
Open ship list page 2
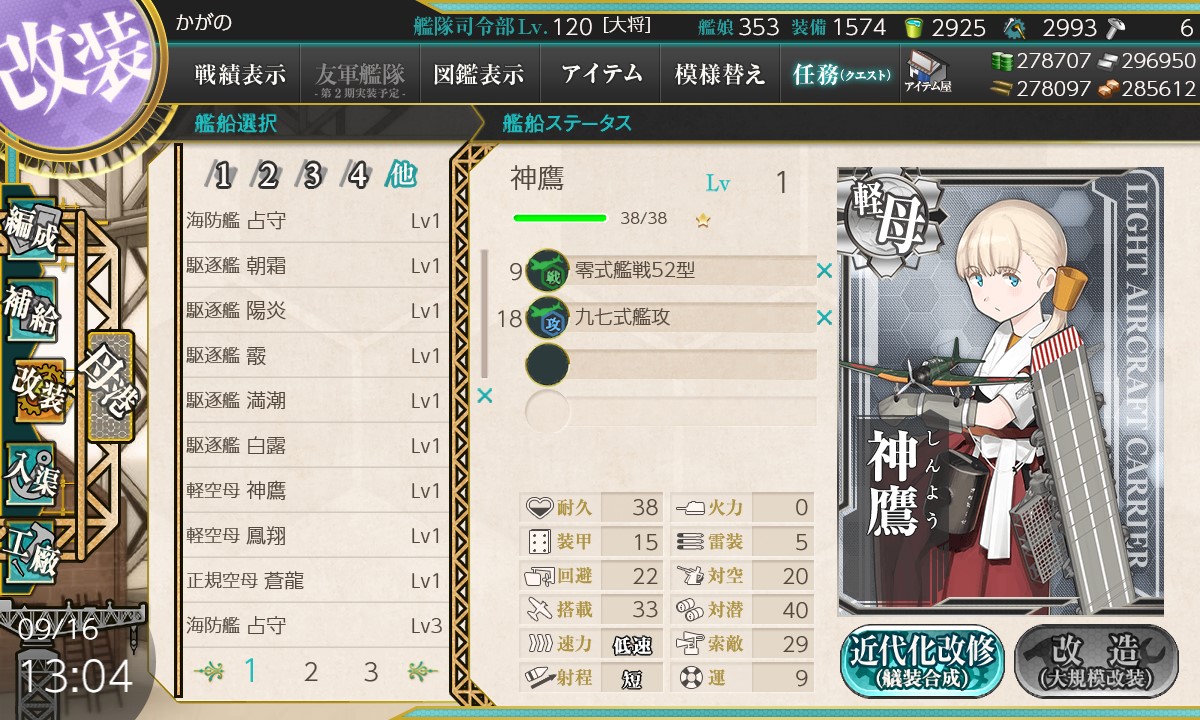pos(311,672)
